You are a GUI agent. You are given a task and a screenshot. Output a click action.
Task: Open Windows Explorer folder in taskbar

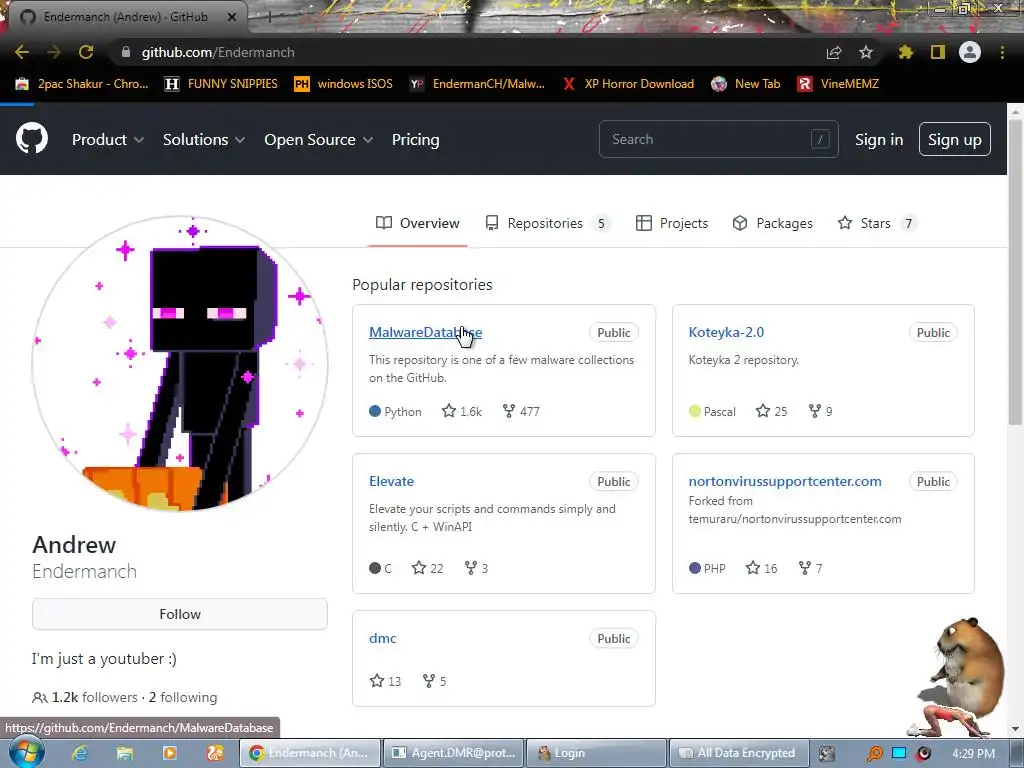pyautogui.click(x=125, y=754)
